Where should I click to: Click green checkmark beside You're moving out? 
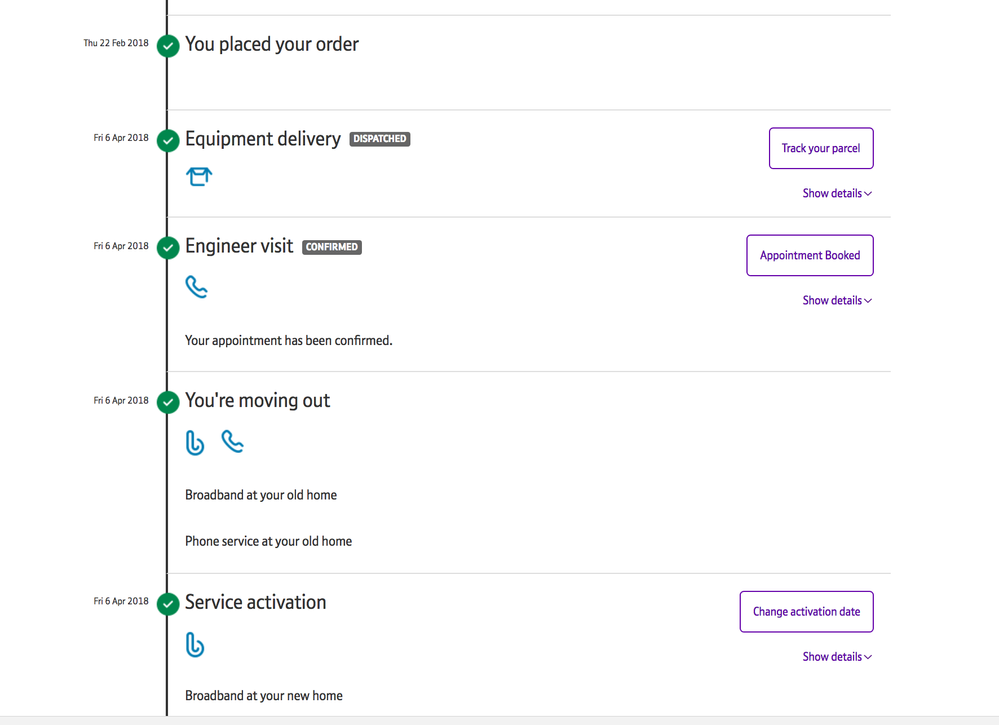[168, 402]
